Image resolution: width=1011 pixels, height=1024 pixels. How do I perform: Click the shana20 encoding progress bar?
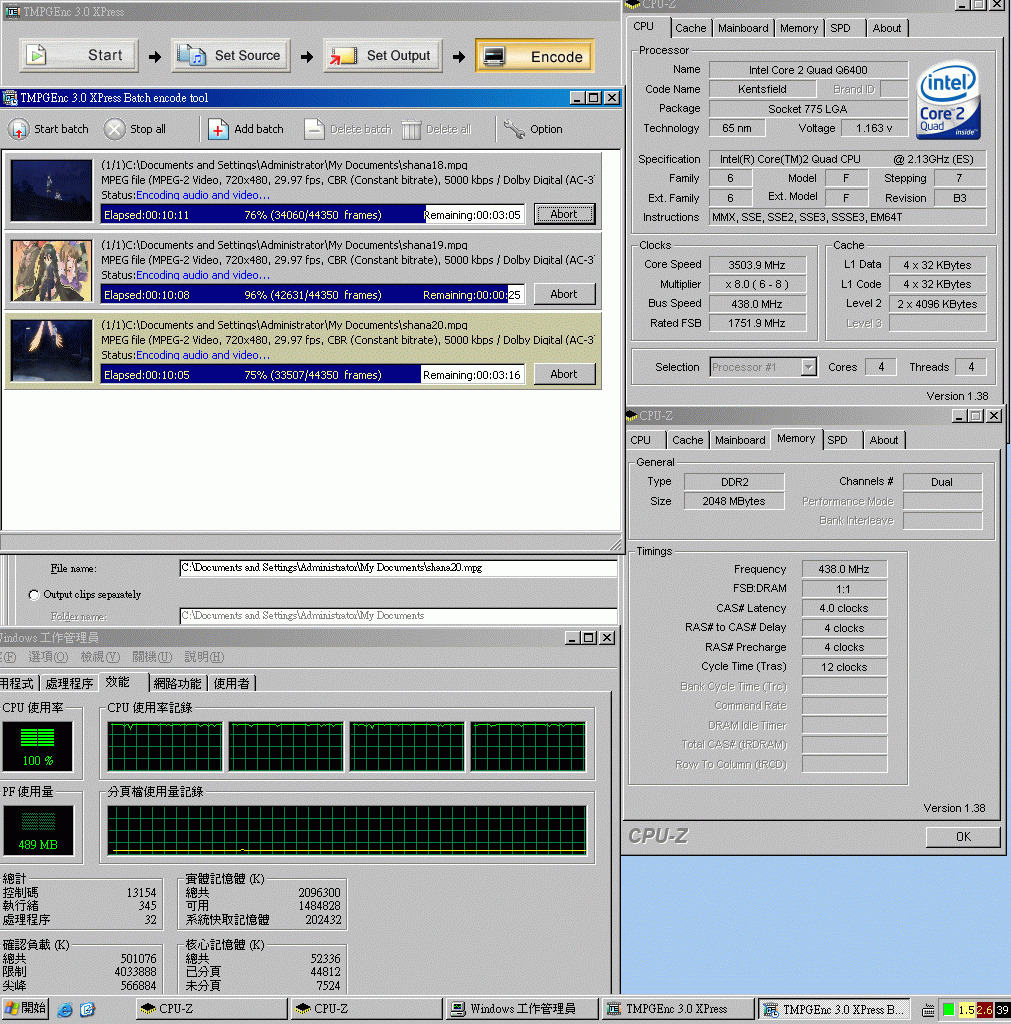[x=312, y=374]
